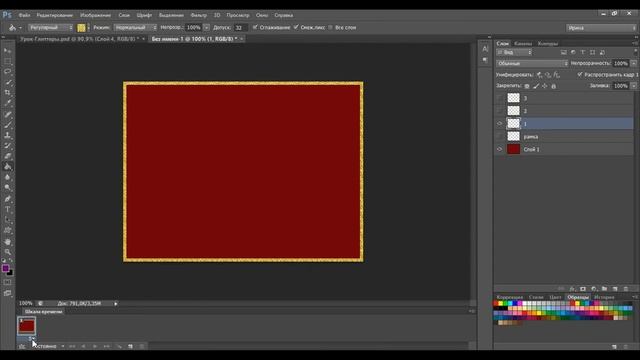Select the Crop tool
The width and height of the screenshot is (640, 360).
pyautogui.click(x=7, y=93)
